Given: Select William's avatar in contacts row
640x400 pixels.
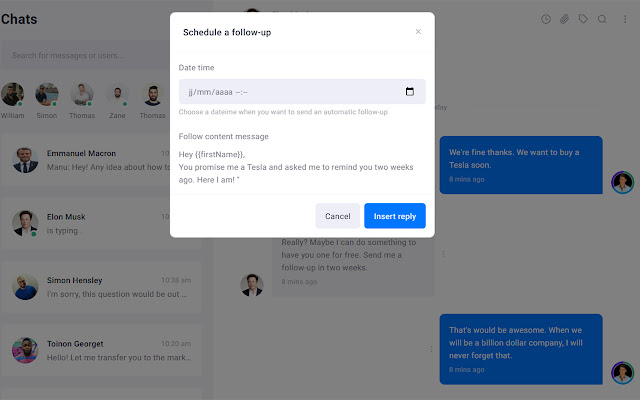Looking at the screenshot, I should [x=12, y=95].
